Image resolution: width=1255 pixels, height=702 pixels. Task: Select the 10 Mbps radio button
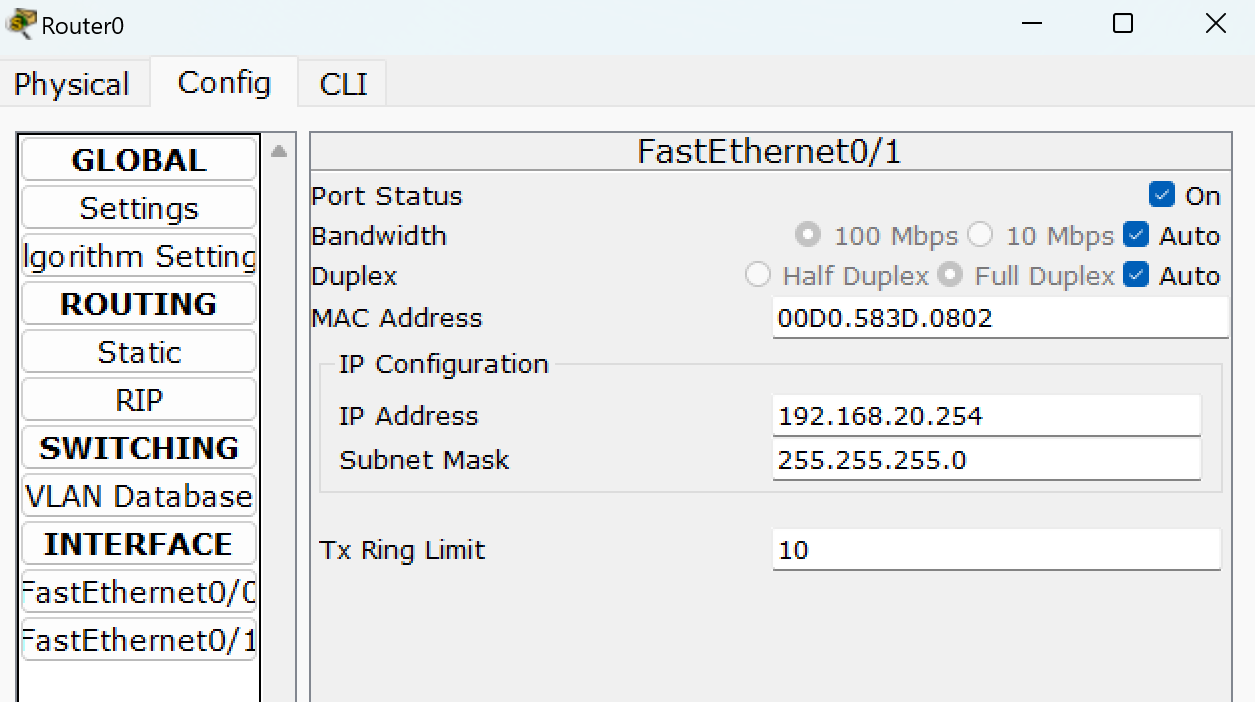pyautogui.click(x=980, y=235)
